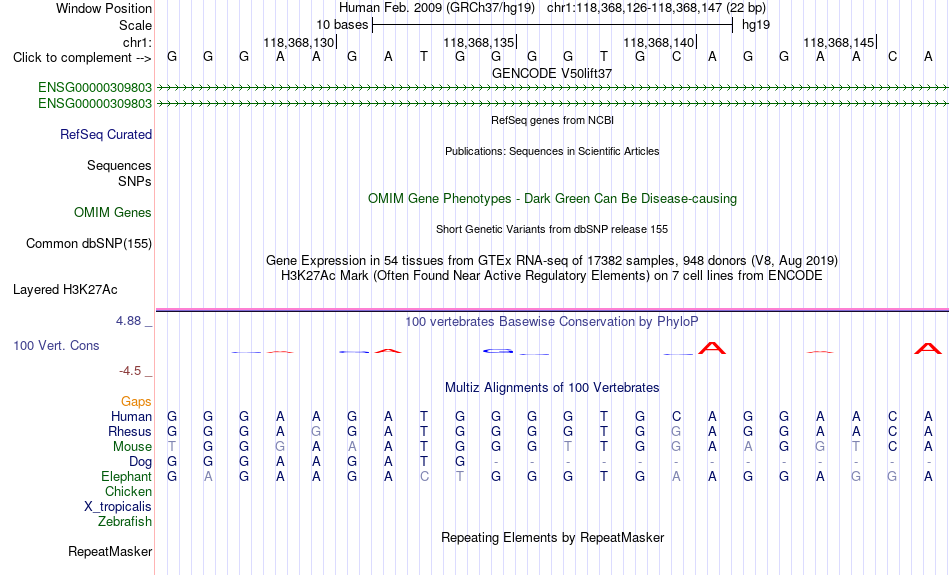
Task: Click the orange Gaps label
Action: click(136, 402)
